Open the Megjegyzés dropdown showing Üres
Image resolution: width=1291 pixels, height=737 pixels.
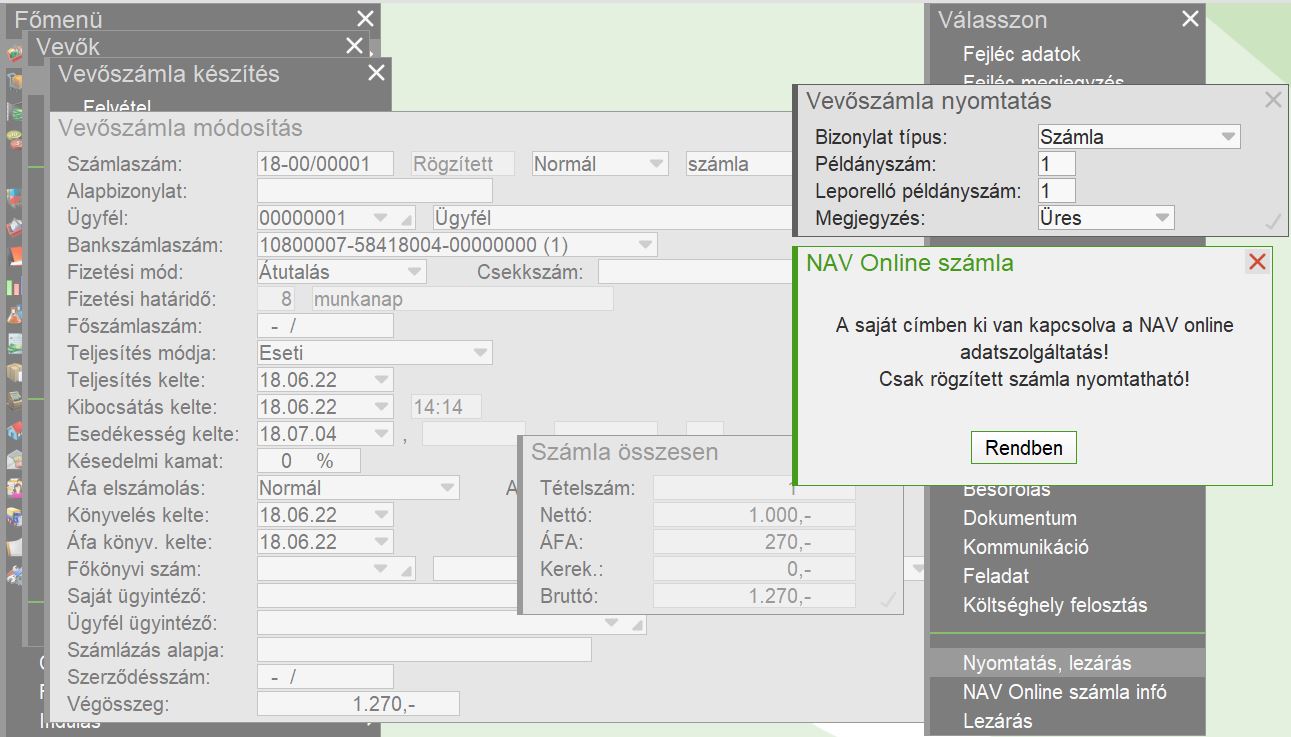1162,218
